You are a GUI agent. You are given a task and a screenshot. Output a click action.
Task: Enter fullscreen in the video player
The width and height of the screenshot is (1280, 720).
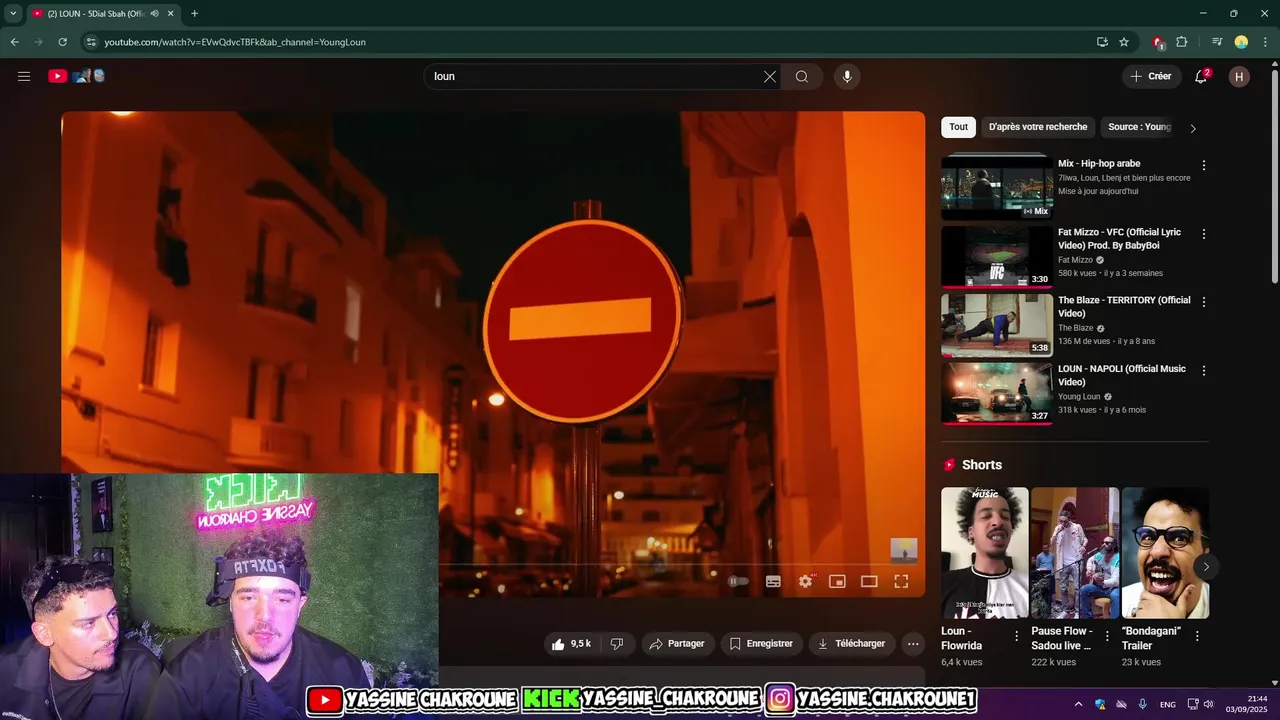pos(901,581)
